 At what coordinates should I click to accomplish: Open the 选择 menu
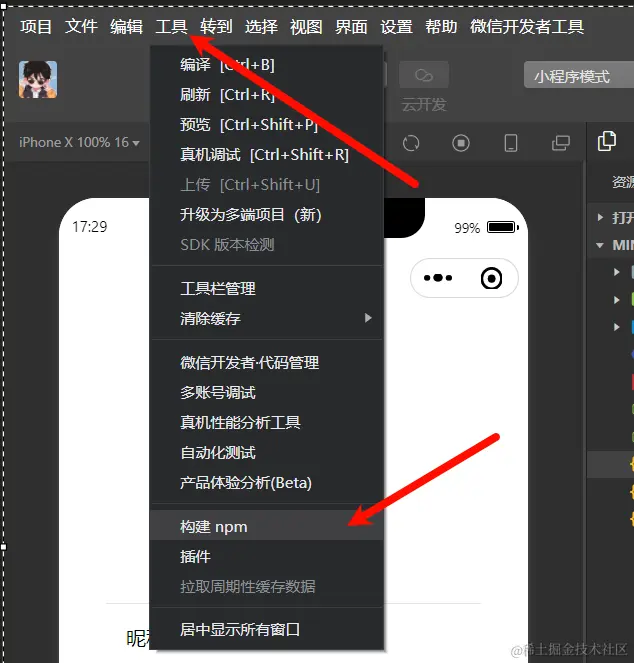261,27
